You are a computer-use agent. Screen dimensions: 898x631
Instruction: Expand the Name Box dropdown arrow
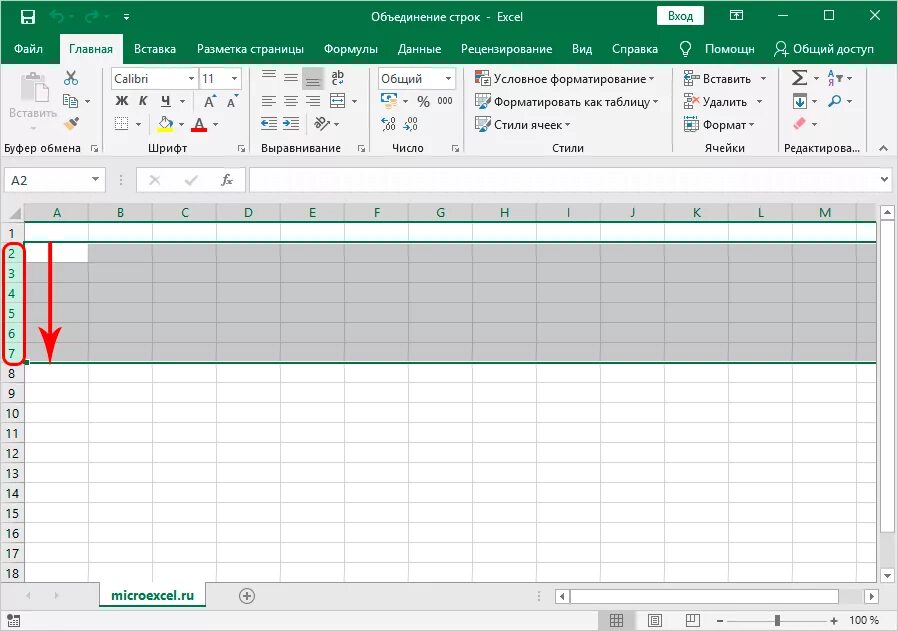tap(95, 180)
